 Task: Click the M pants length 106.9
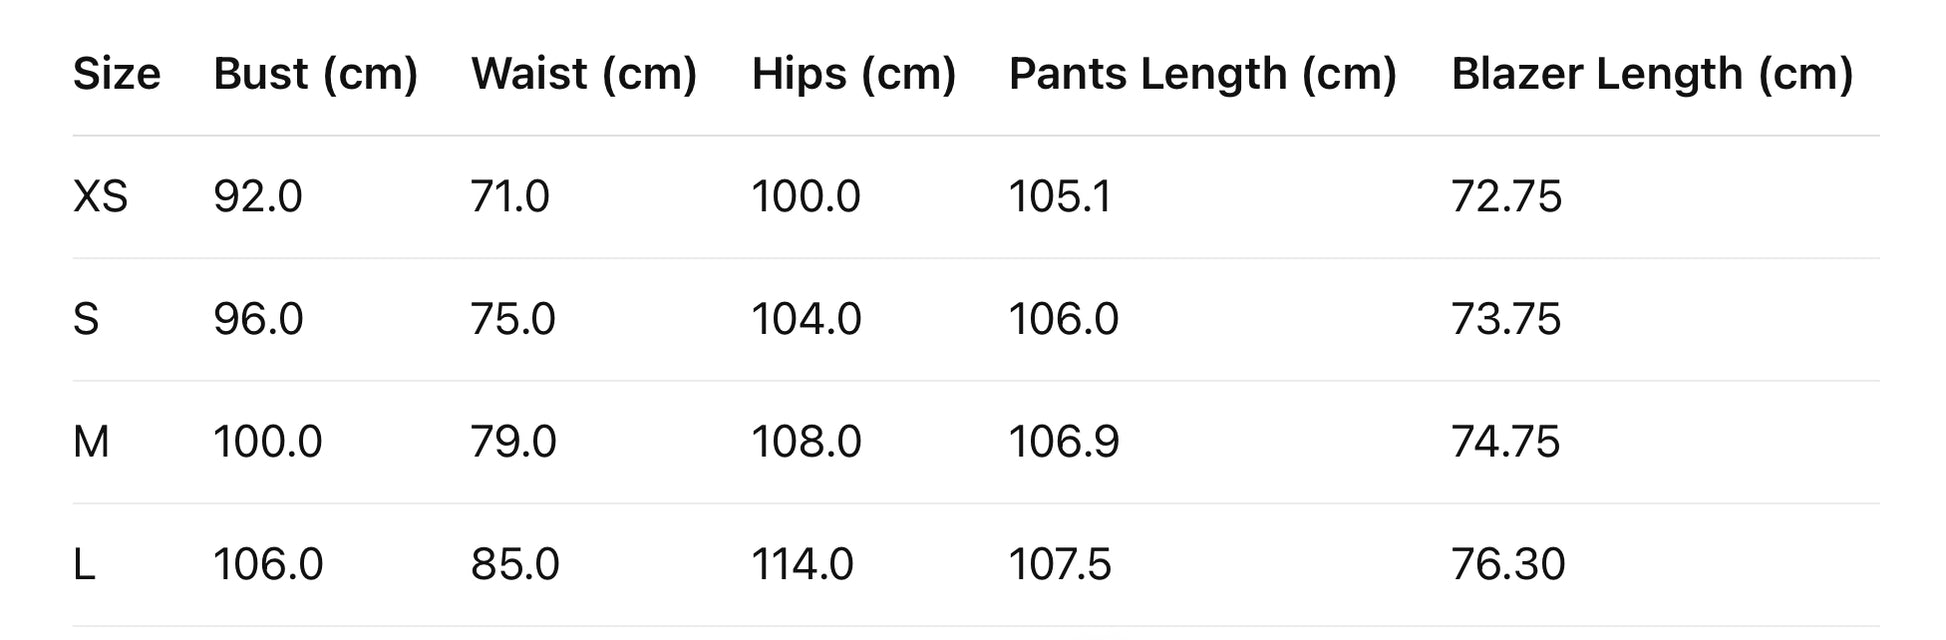[x=1063, y=441]
